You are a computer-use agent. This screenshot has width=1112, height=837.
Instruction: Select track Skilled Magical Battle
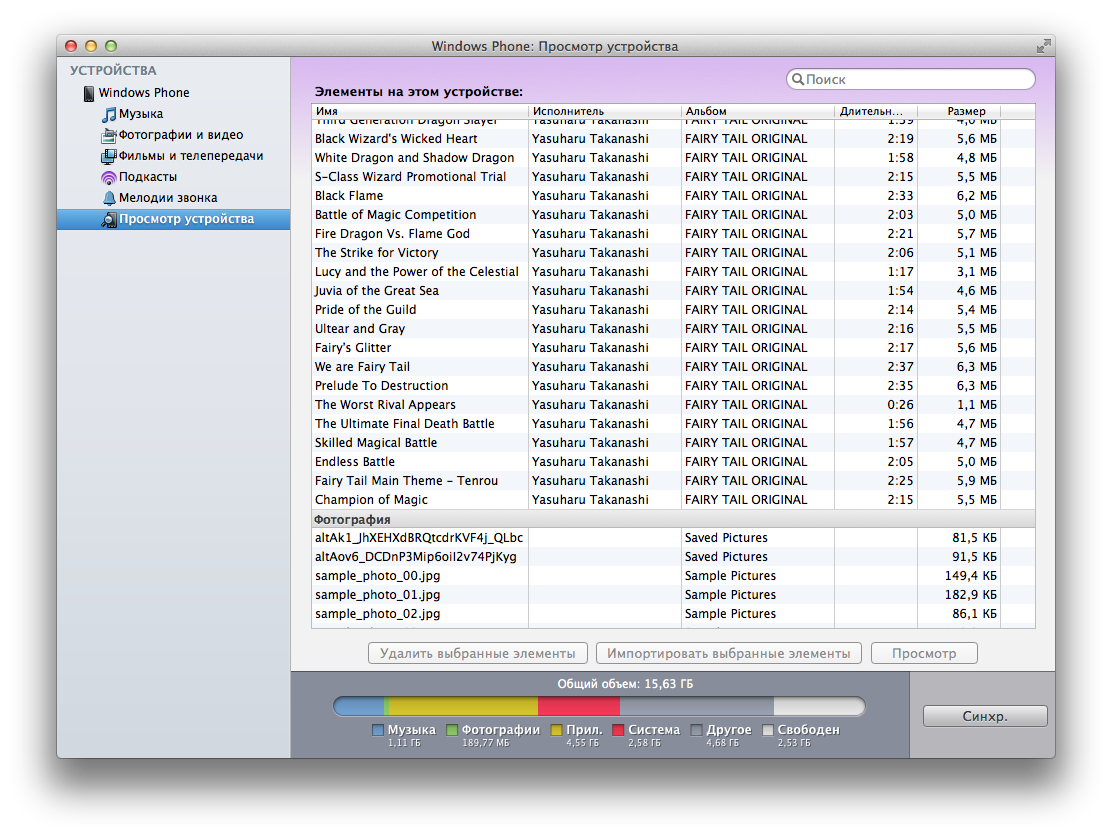[673, 443]
